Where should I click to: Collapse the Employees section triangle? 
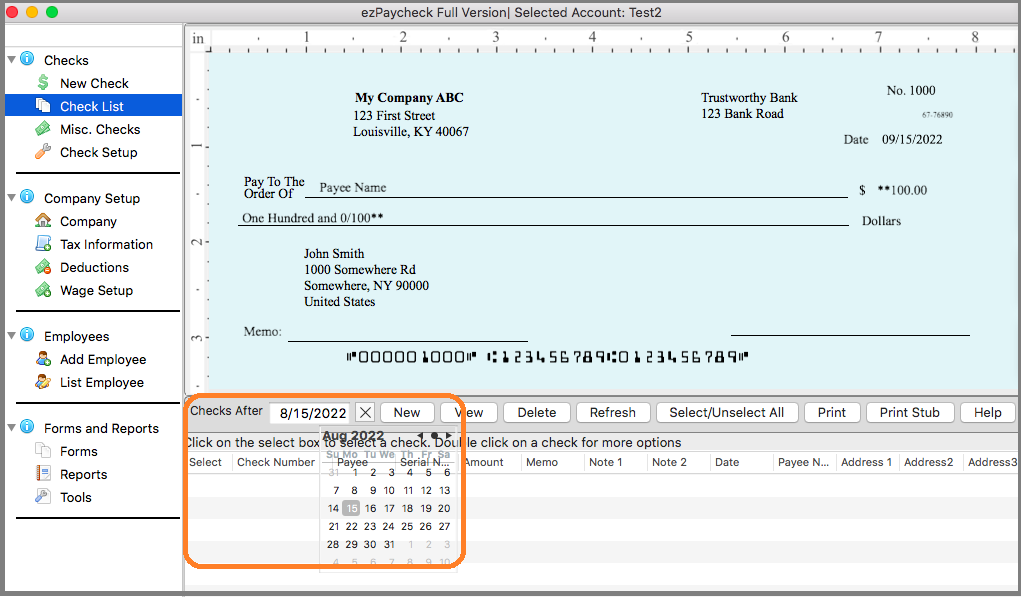click(x=12, y=336)
